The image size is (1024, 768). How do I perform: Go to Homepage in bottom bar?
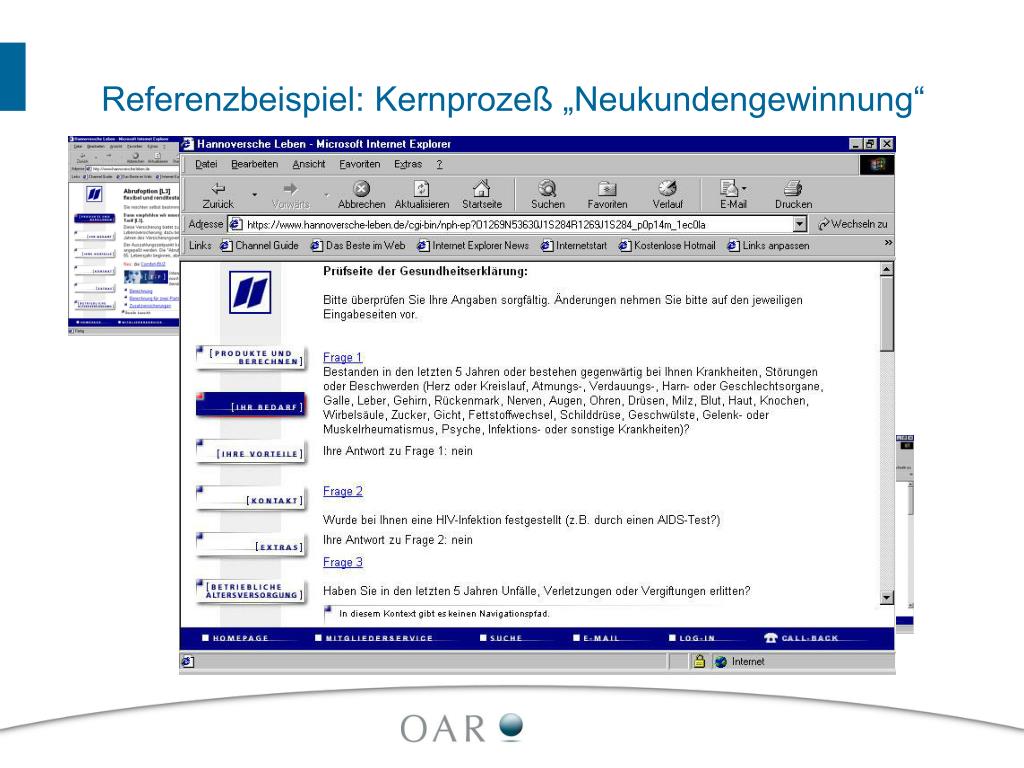point(236,638)
